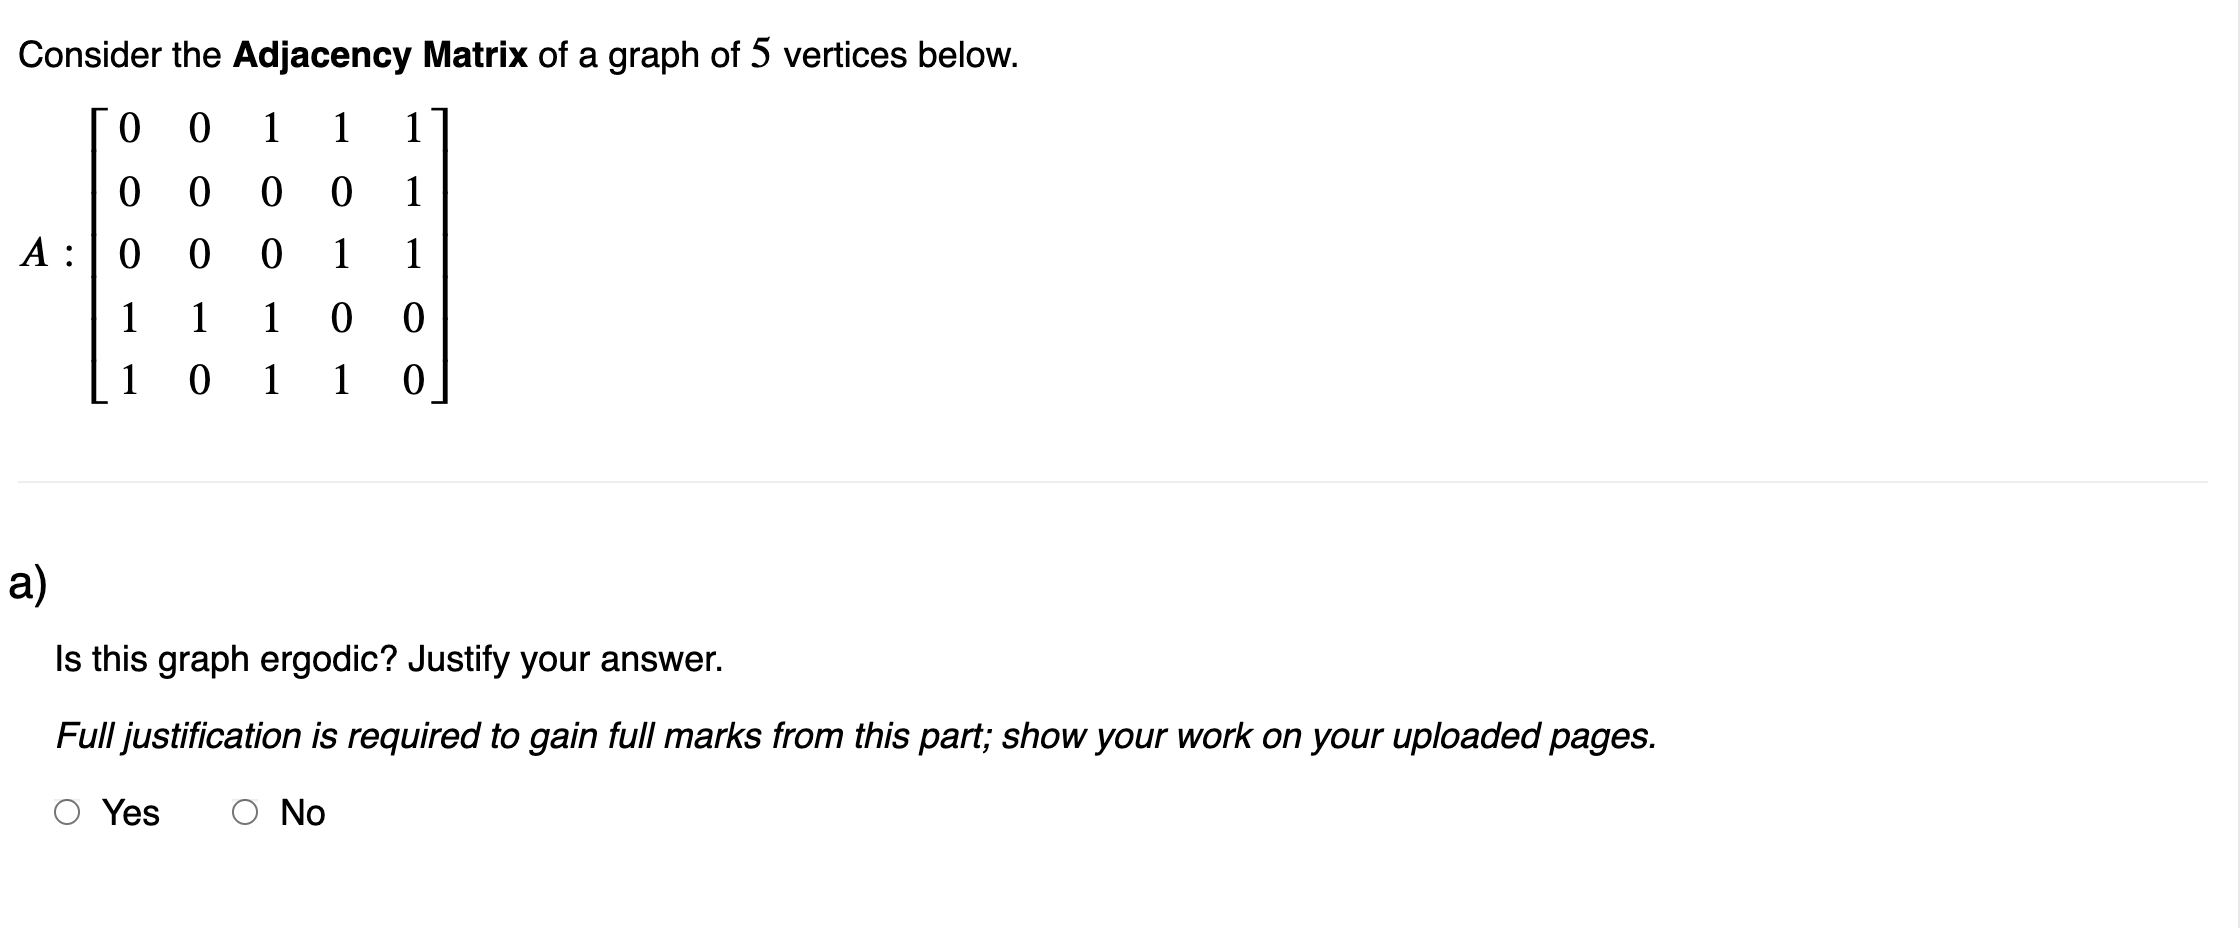Click the bold "Adjacency Matrix" text

click(x=380, y=56)
